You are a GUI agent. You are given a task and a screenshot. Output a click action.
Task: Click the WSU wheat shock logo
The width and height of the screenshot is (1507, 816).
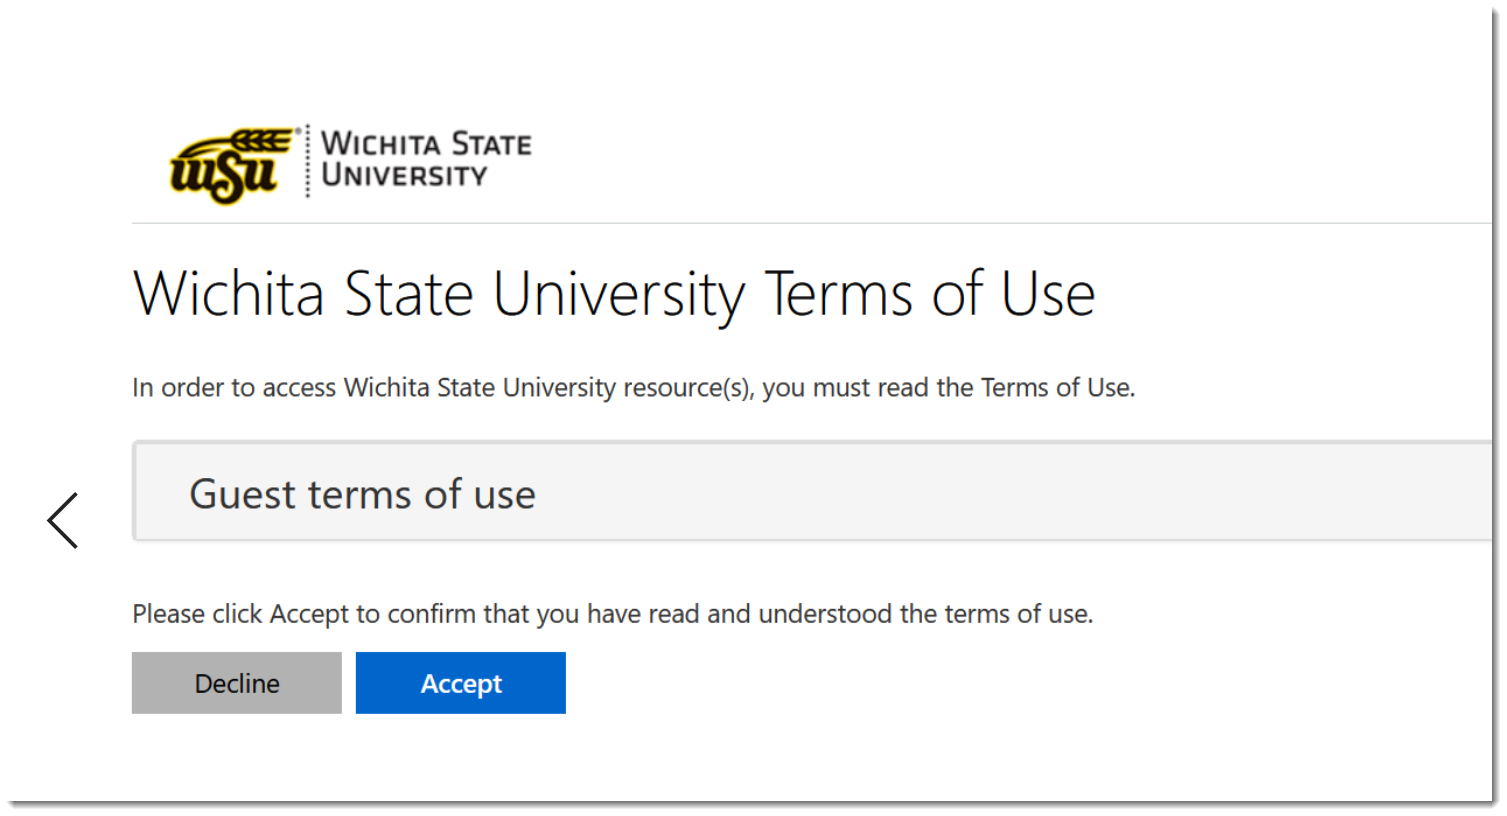[x=233, y=165]
